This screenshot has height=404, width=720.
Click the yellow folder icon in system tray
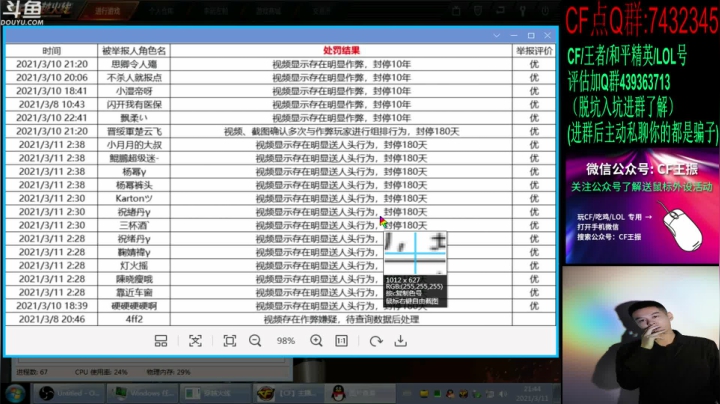pos(424,394)
